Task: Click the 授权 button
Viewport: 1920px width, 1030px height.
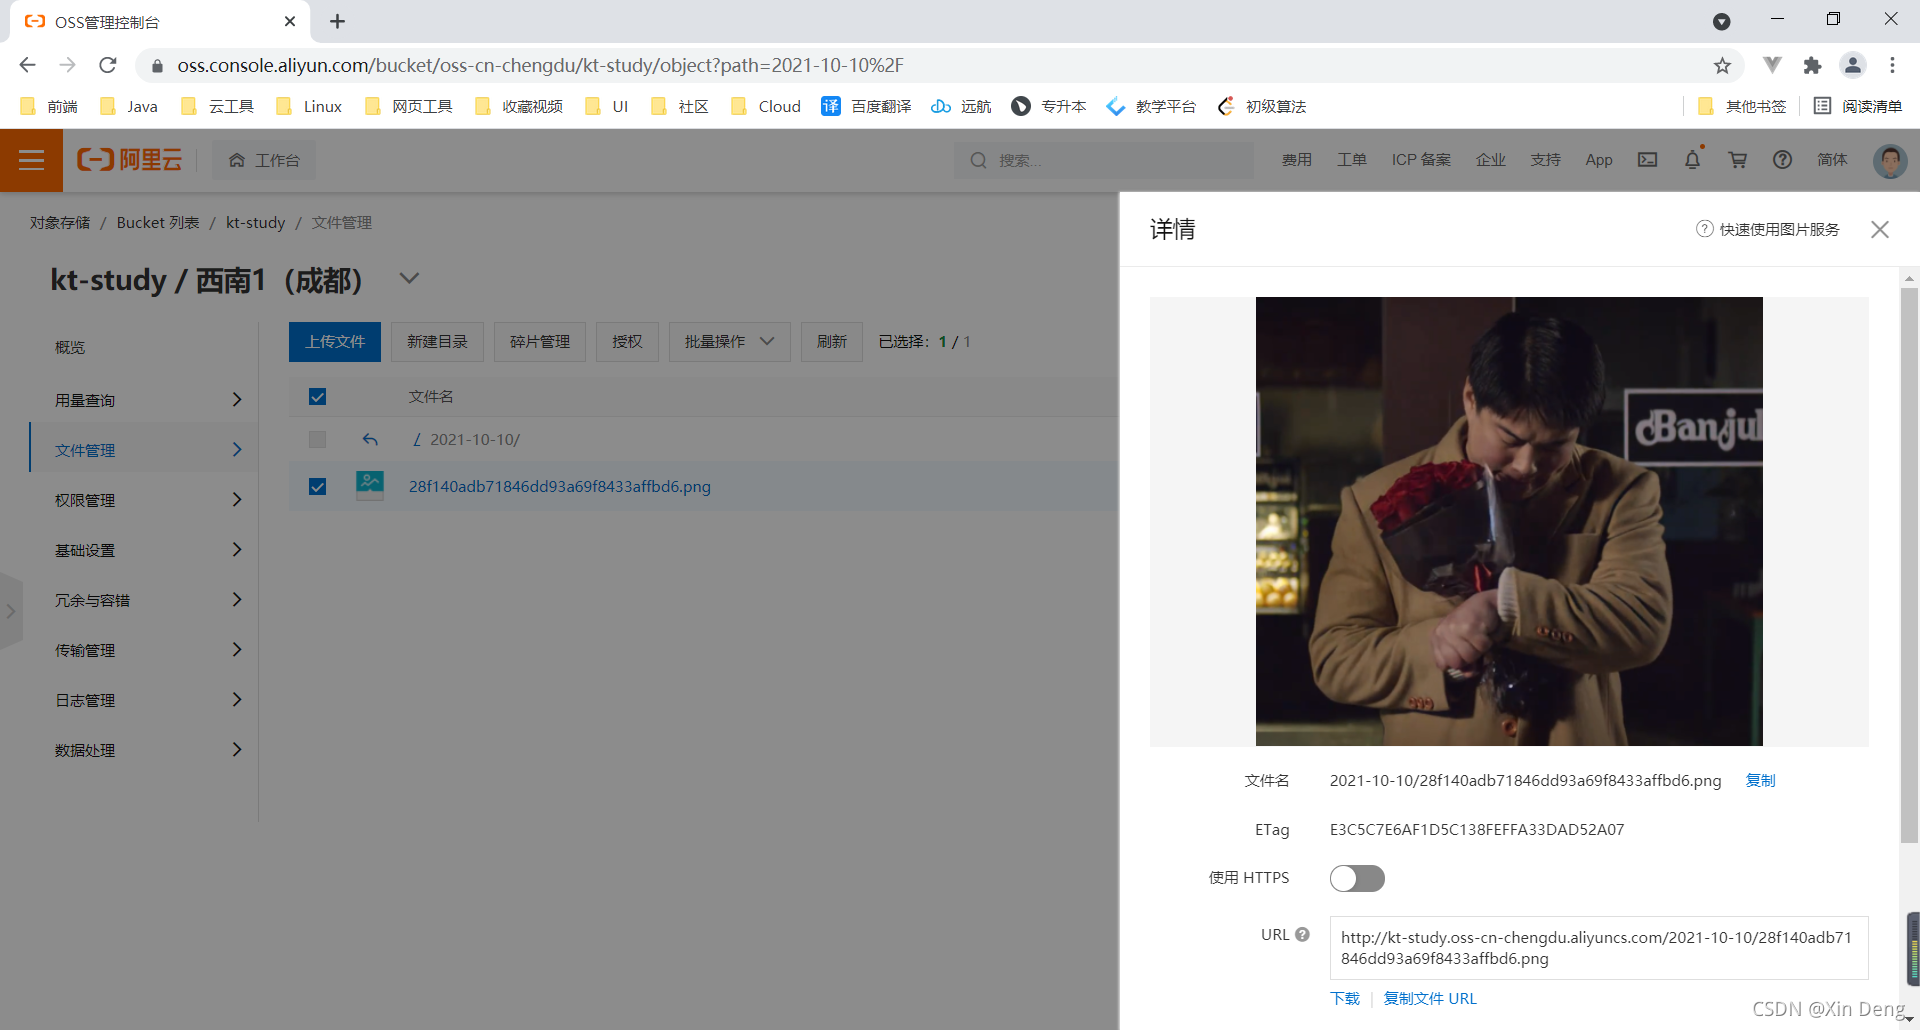Action: pyautogui.click(x=627, y=342)
